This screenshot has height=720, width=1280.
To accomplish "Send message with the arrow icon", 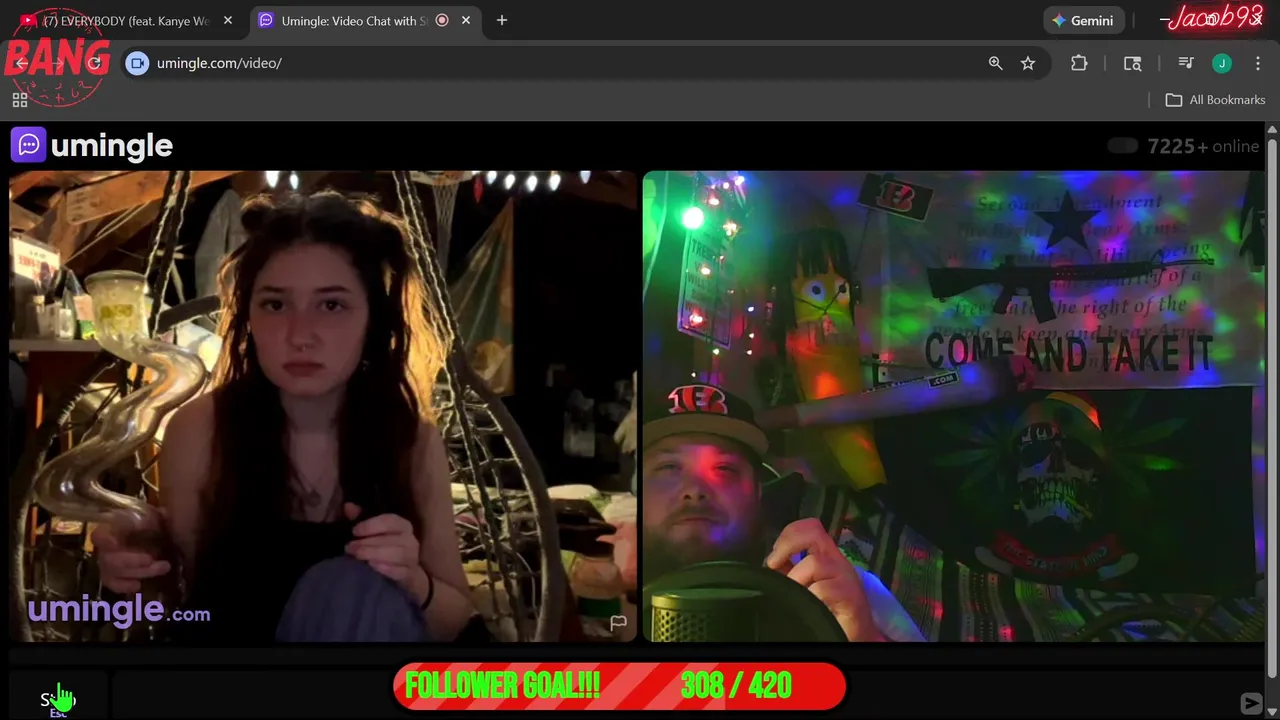I will pos(1251,703).
